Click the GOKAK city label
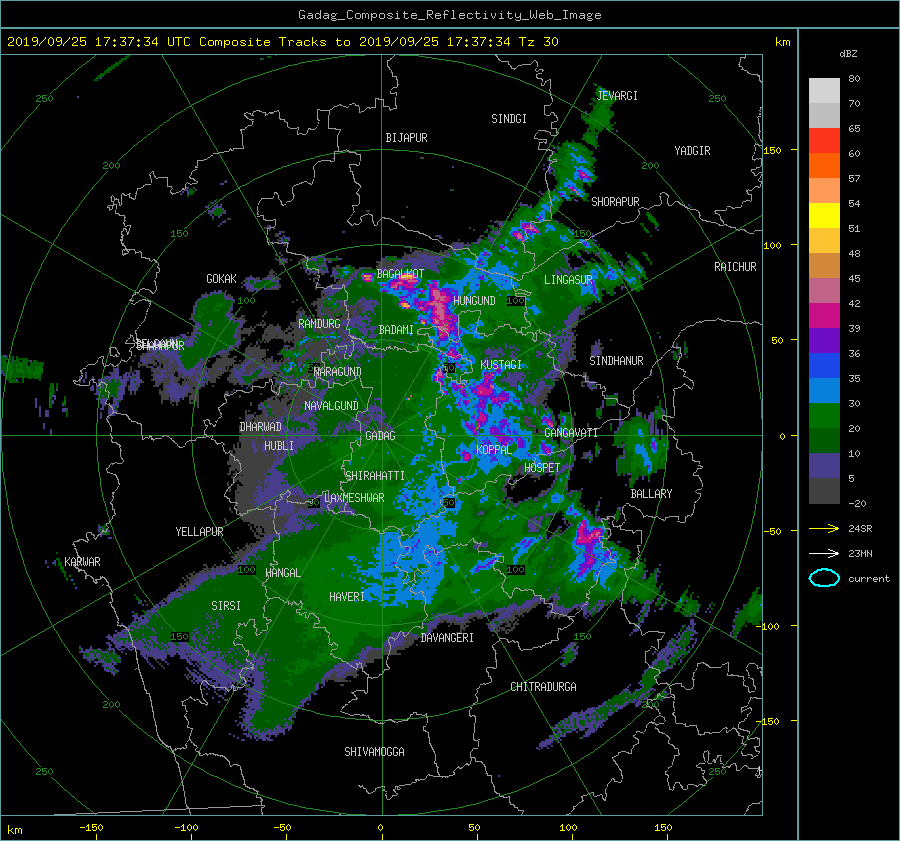The image size is (900, 841). (x=221, y=279)
